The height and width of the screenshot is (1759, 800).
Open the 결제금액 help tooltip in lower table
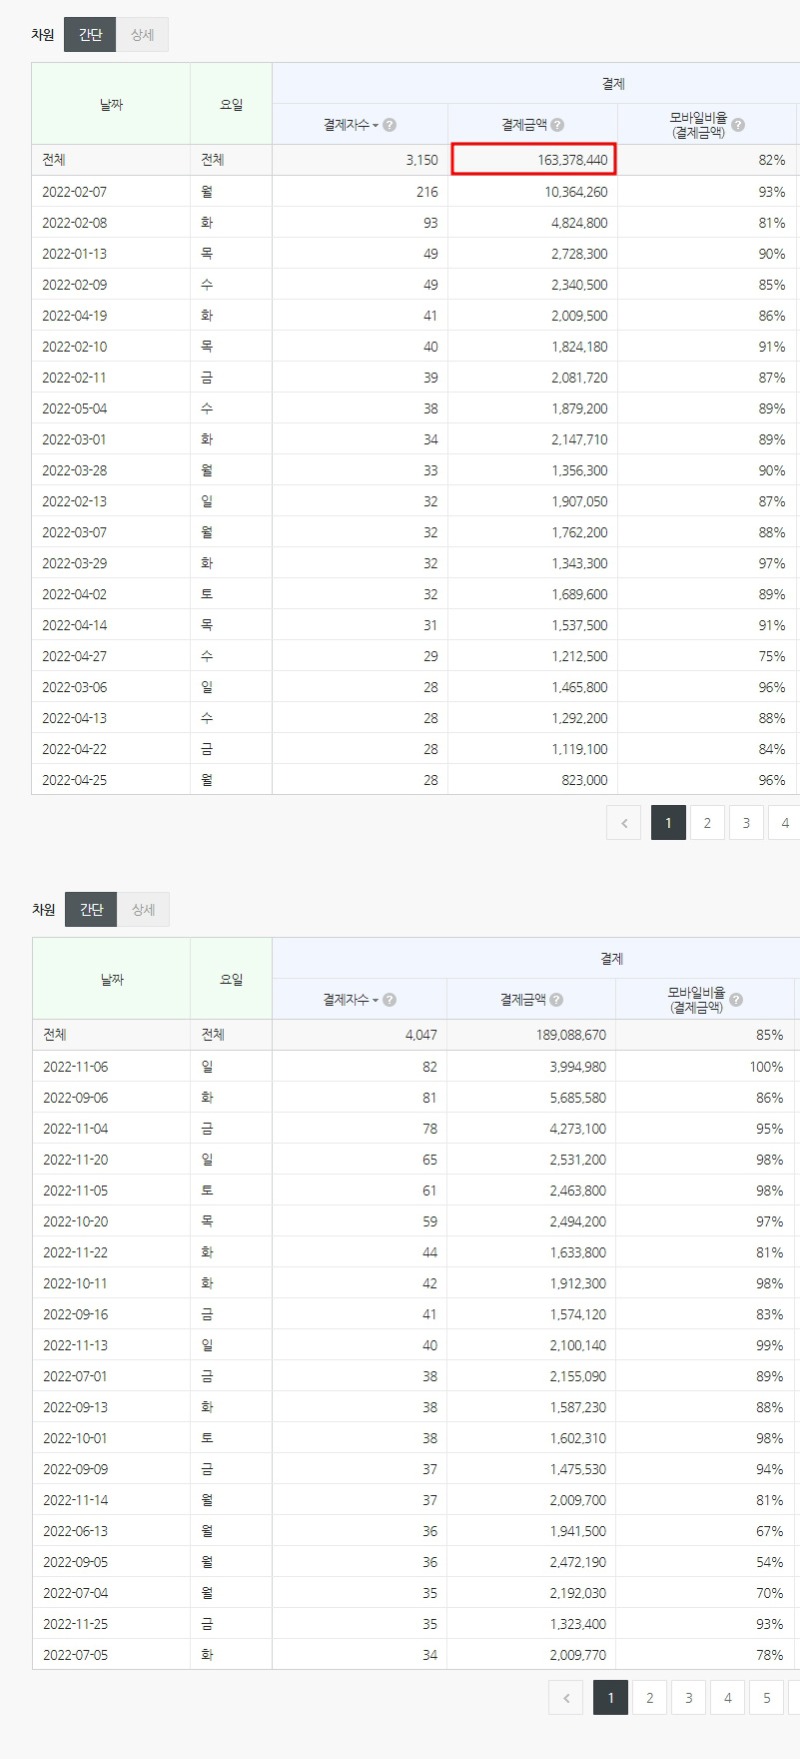point(557,1000)
